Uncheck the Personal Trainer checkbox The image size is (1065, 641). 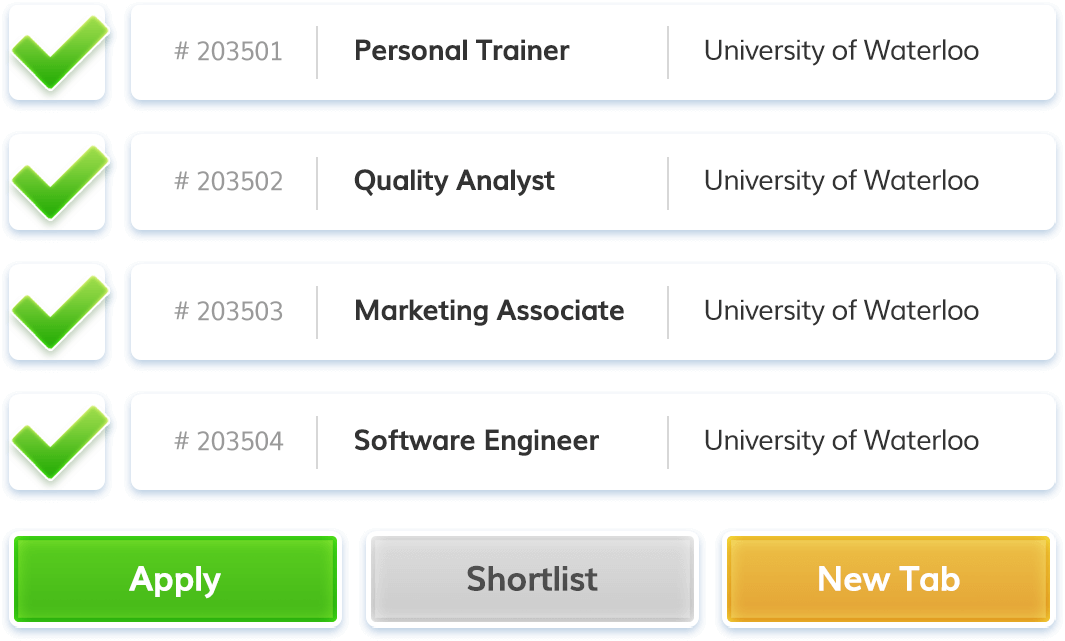[57, 53]
